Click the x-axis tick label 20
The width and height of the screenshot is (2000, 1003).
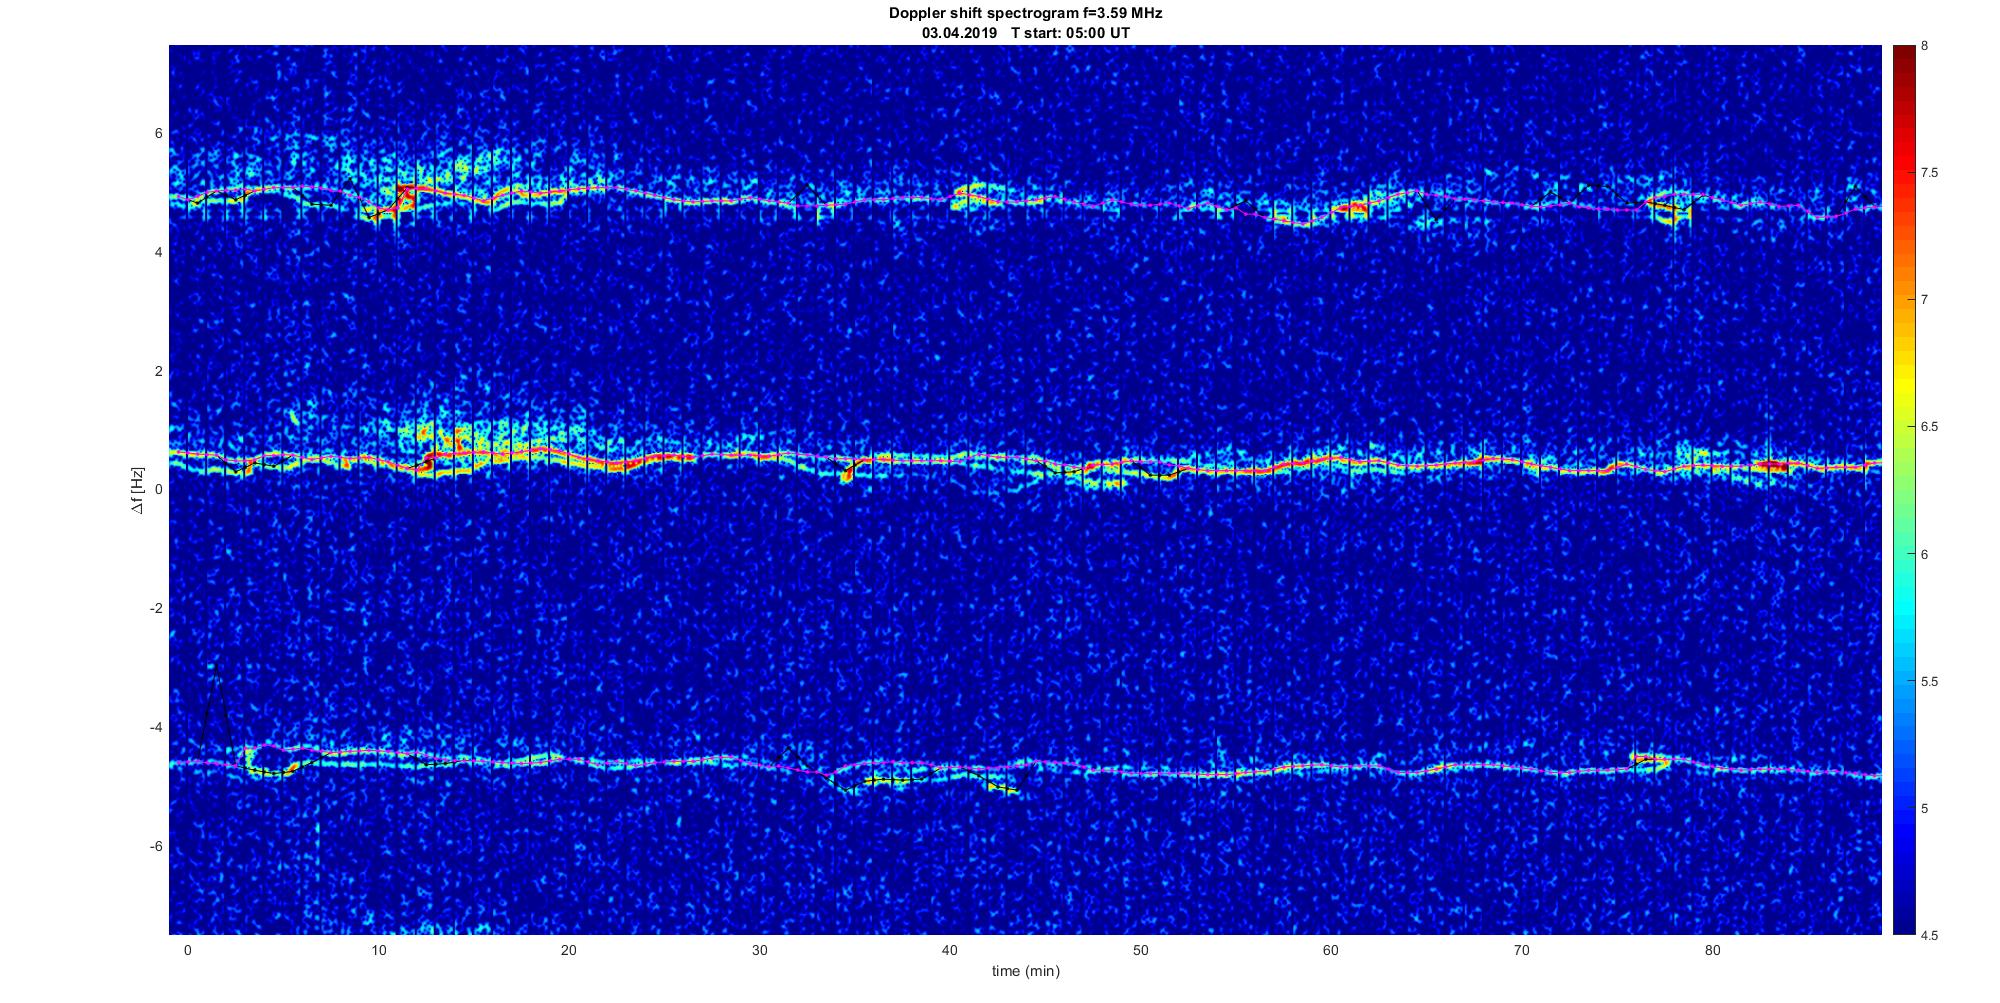568,950
